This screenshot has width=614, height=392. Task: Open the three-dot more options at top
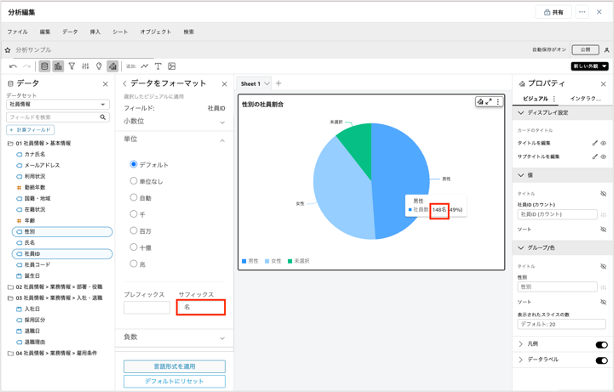[582, 12]
